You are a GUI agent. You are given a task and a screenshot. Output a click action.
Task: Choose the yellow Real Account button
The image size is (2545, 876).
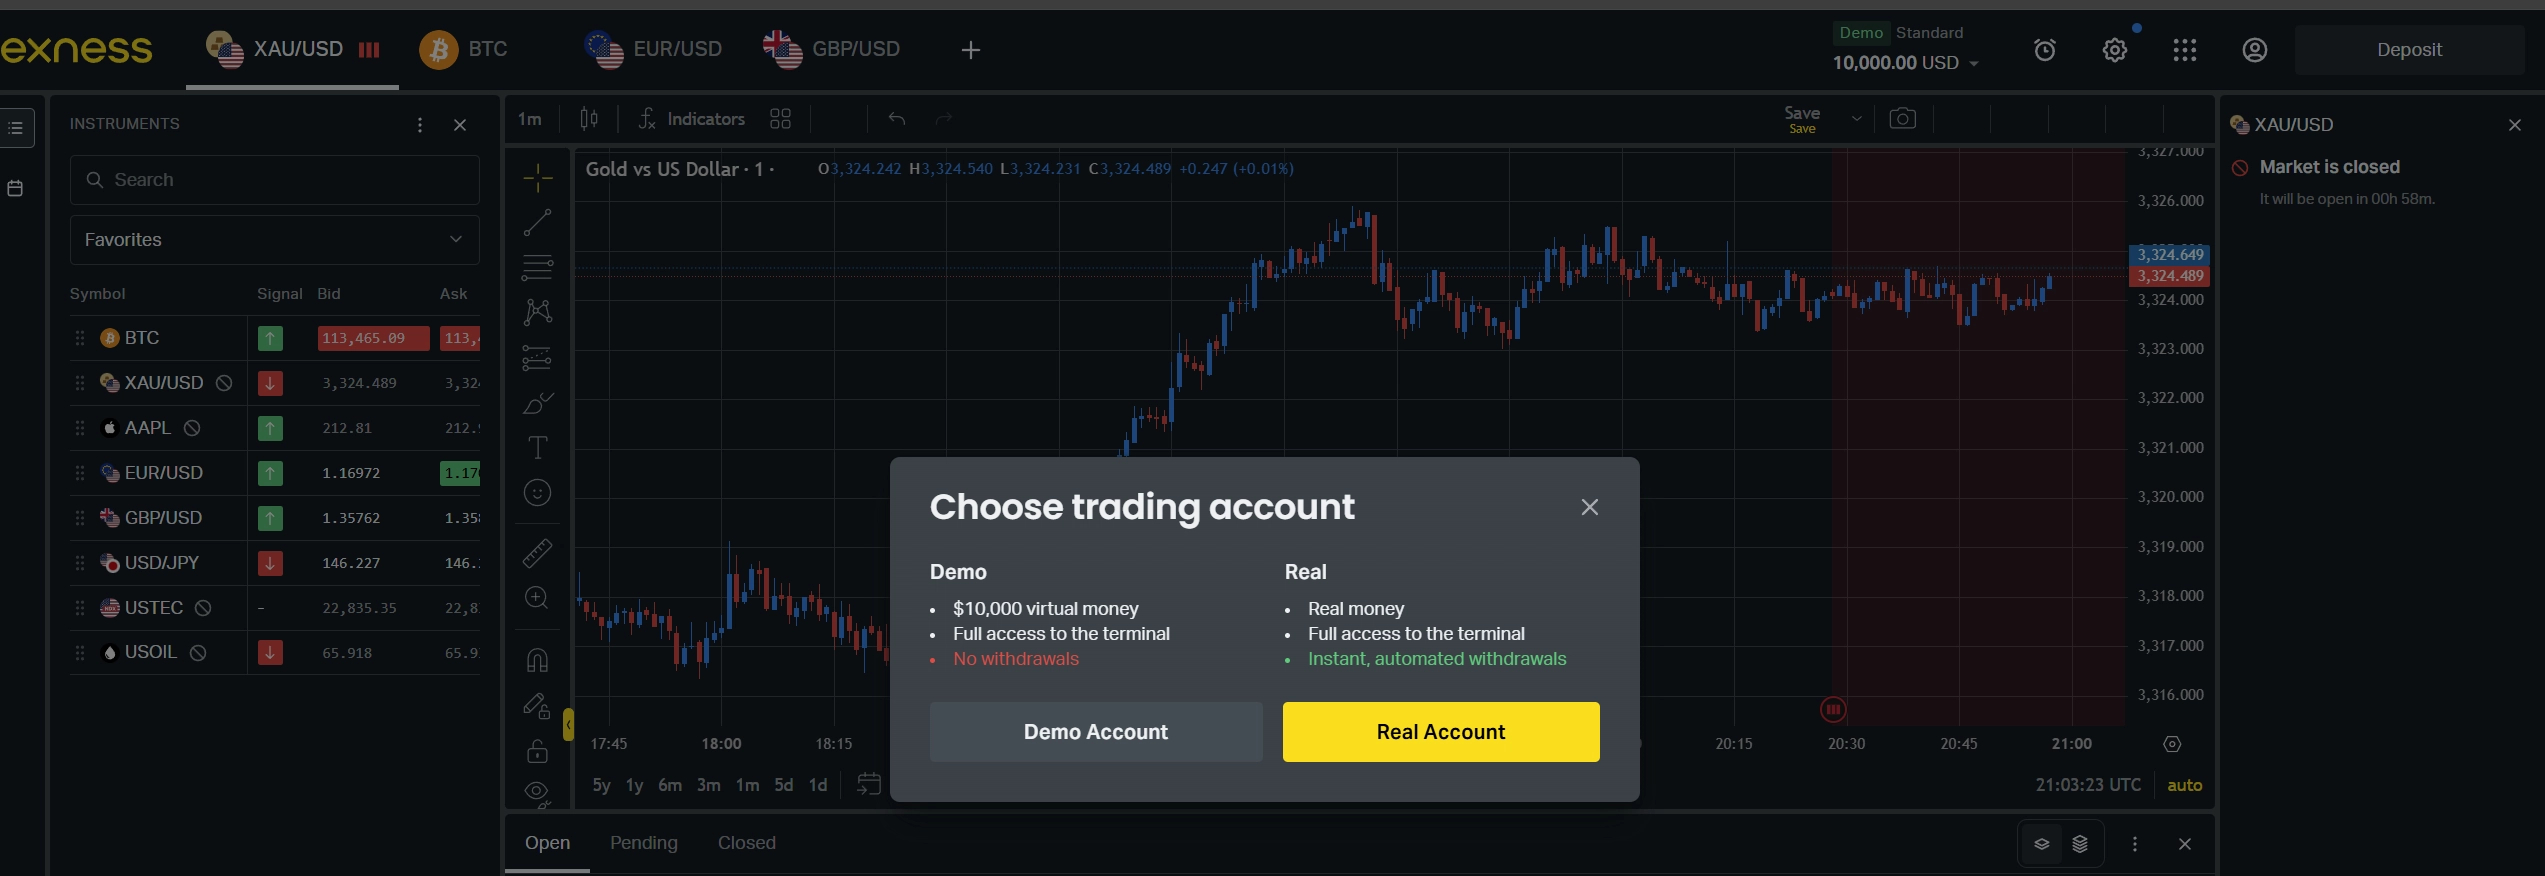point(1441,732)
